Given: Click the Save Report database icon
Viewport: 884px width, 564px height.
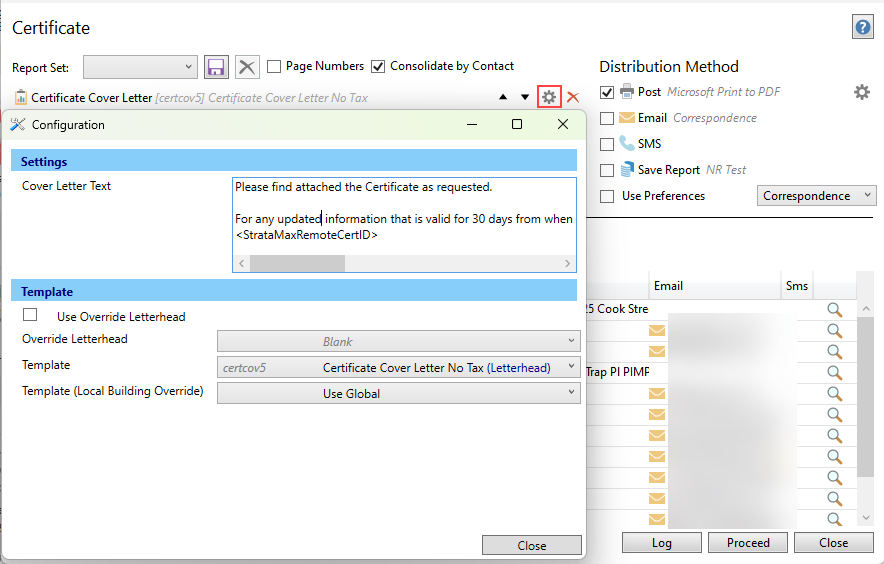Looking at the screenshot, I should pos(627,169).
